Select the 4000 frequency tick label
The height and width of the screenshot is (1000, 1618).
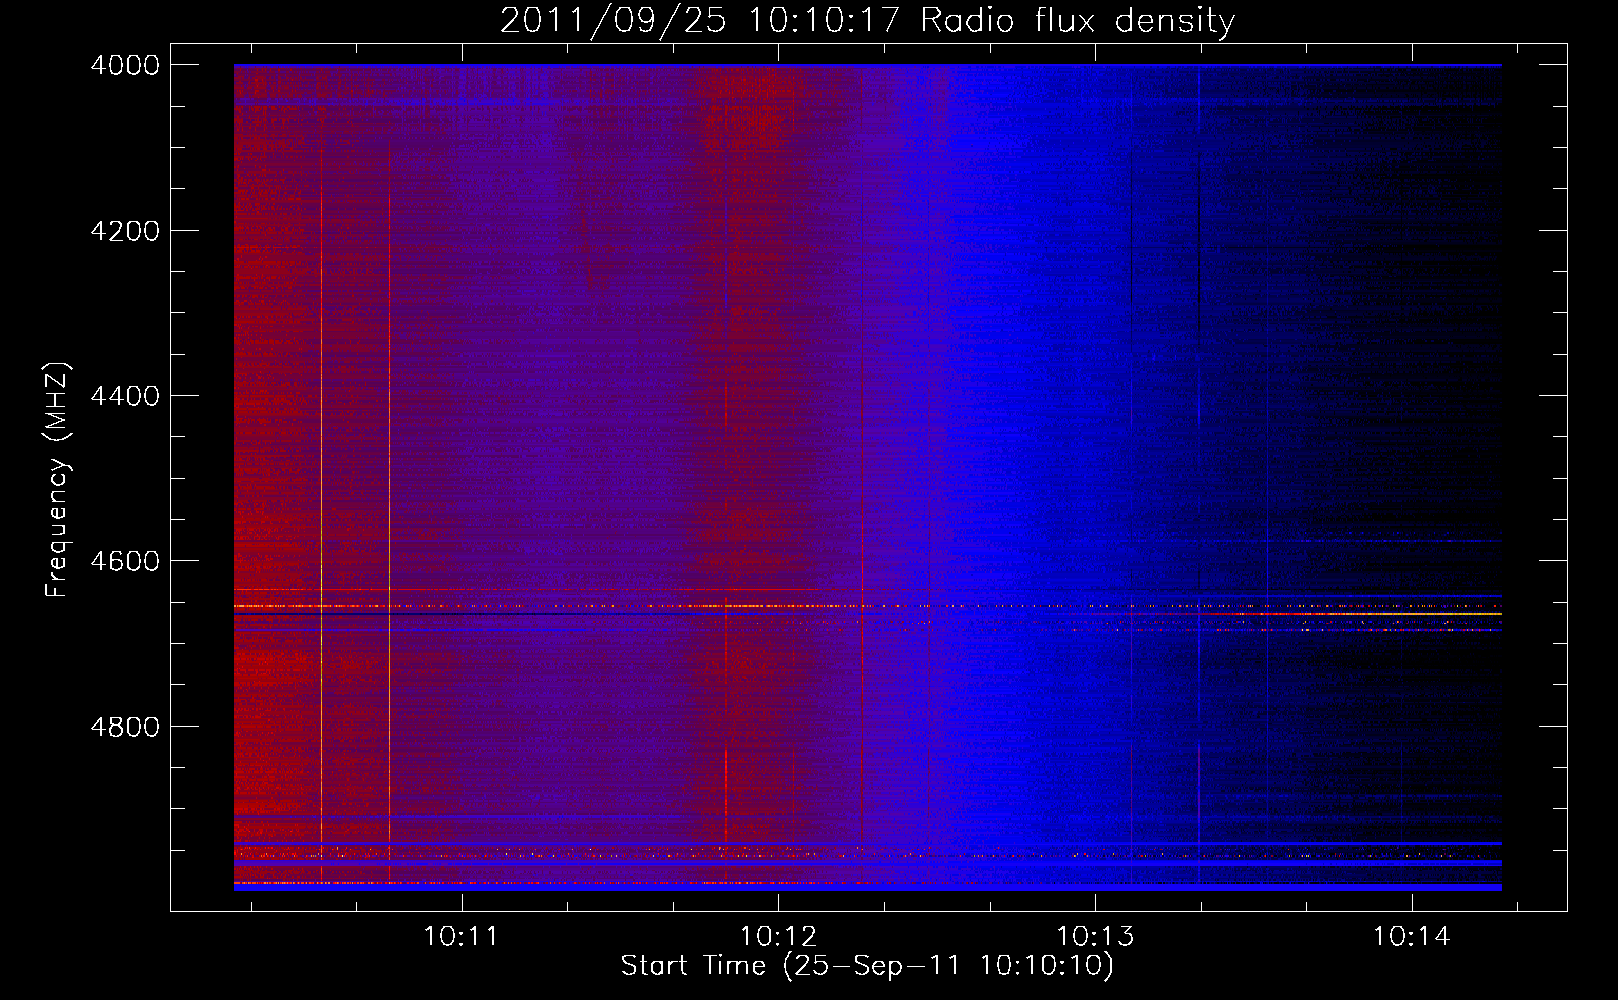click(x=125, y=65)
